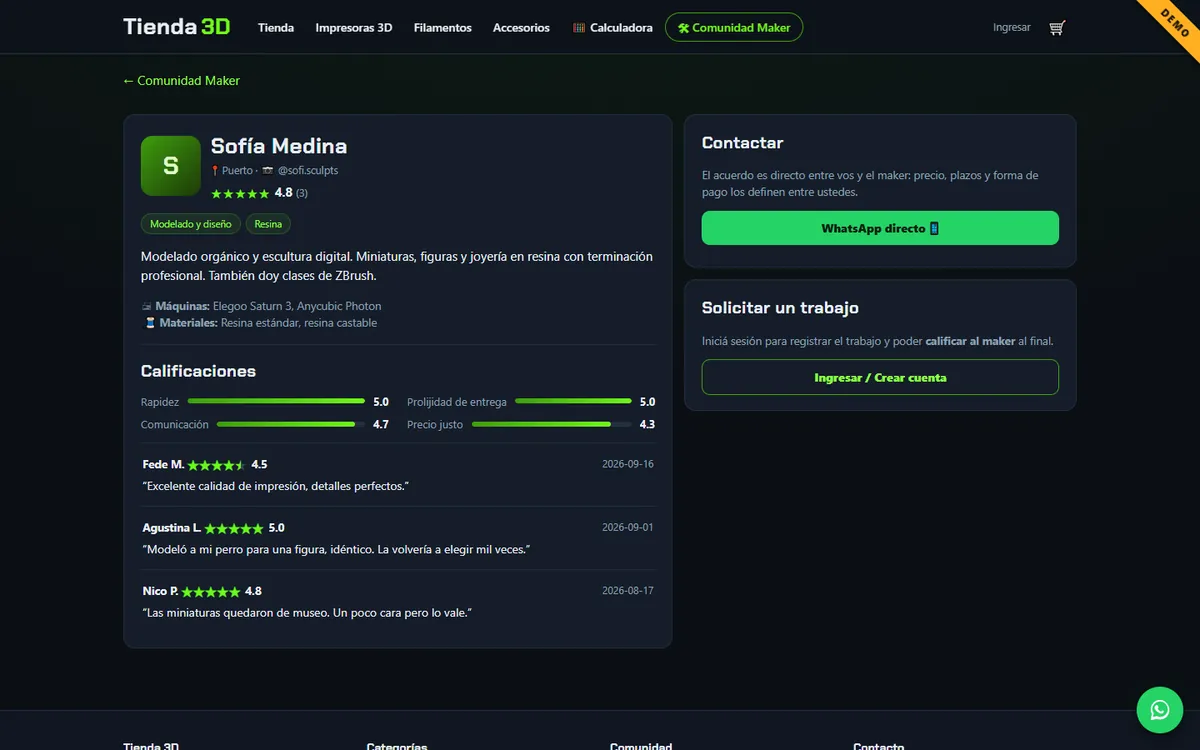1200x750 pixels.
Task: Click the Máquinas line with Elegoo Saturn 3
Action: [x=261, y=306]
